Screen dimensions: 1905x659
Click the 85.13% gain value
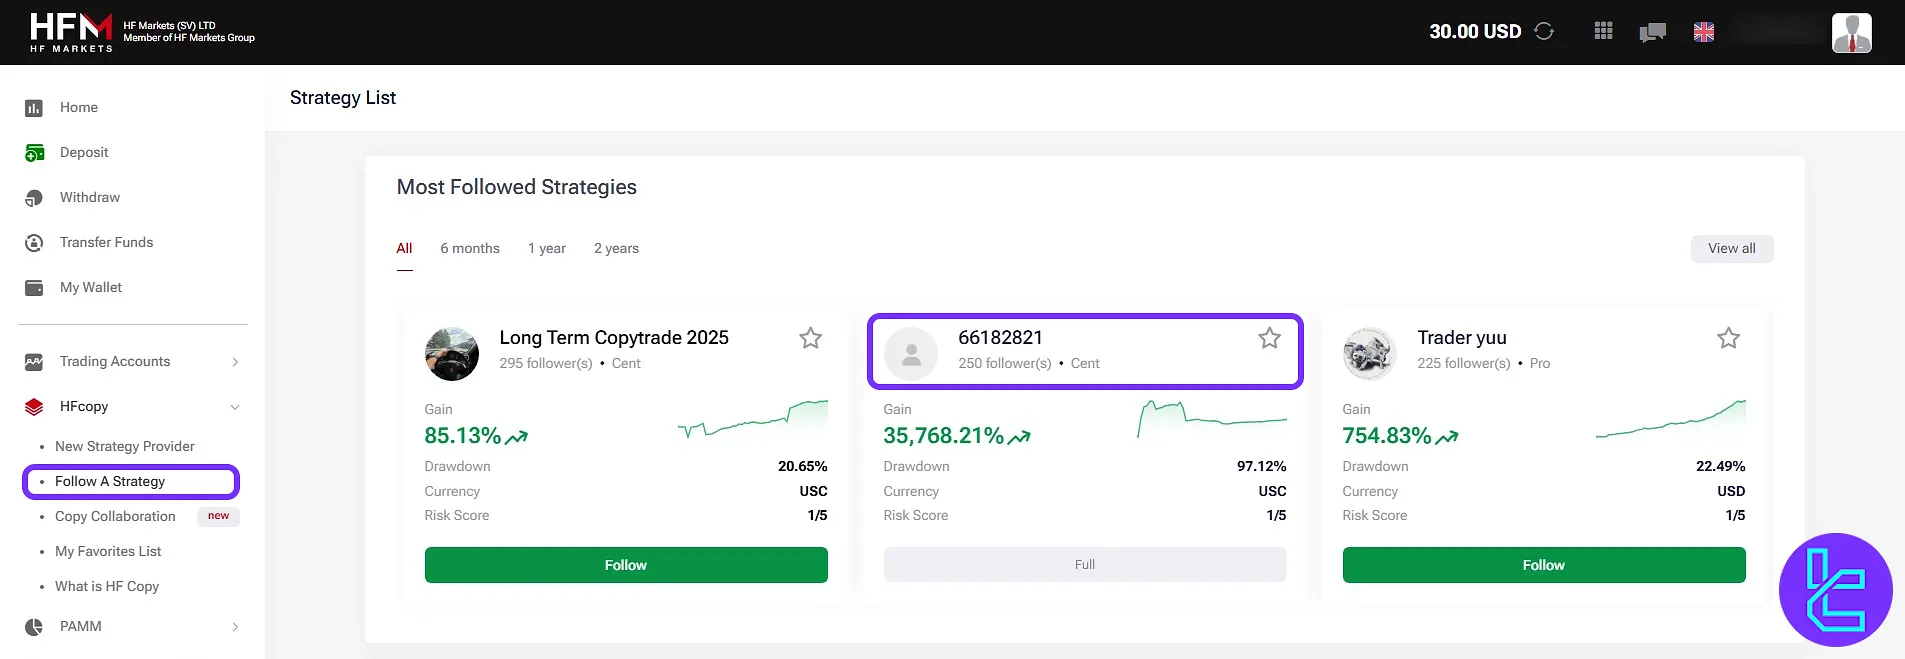coord(463,436)
